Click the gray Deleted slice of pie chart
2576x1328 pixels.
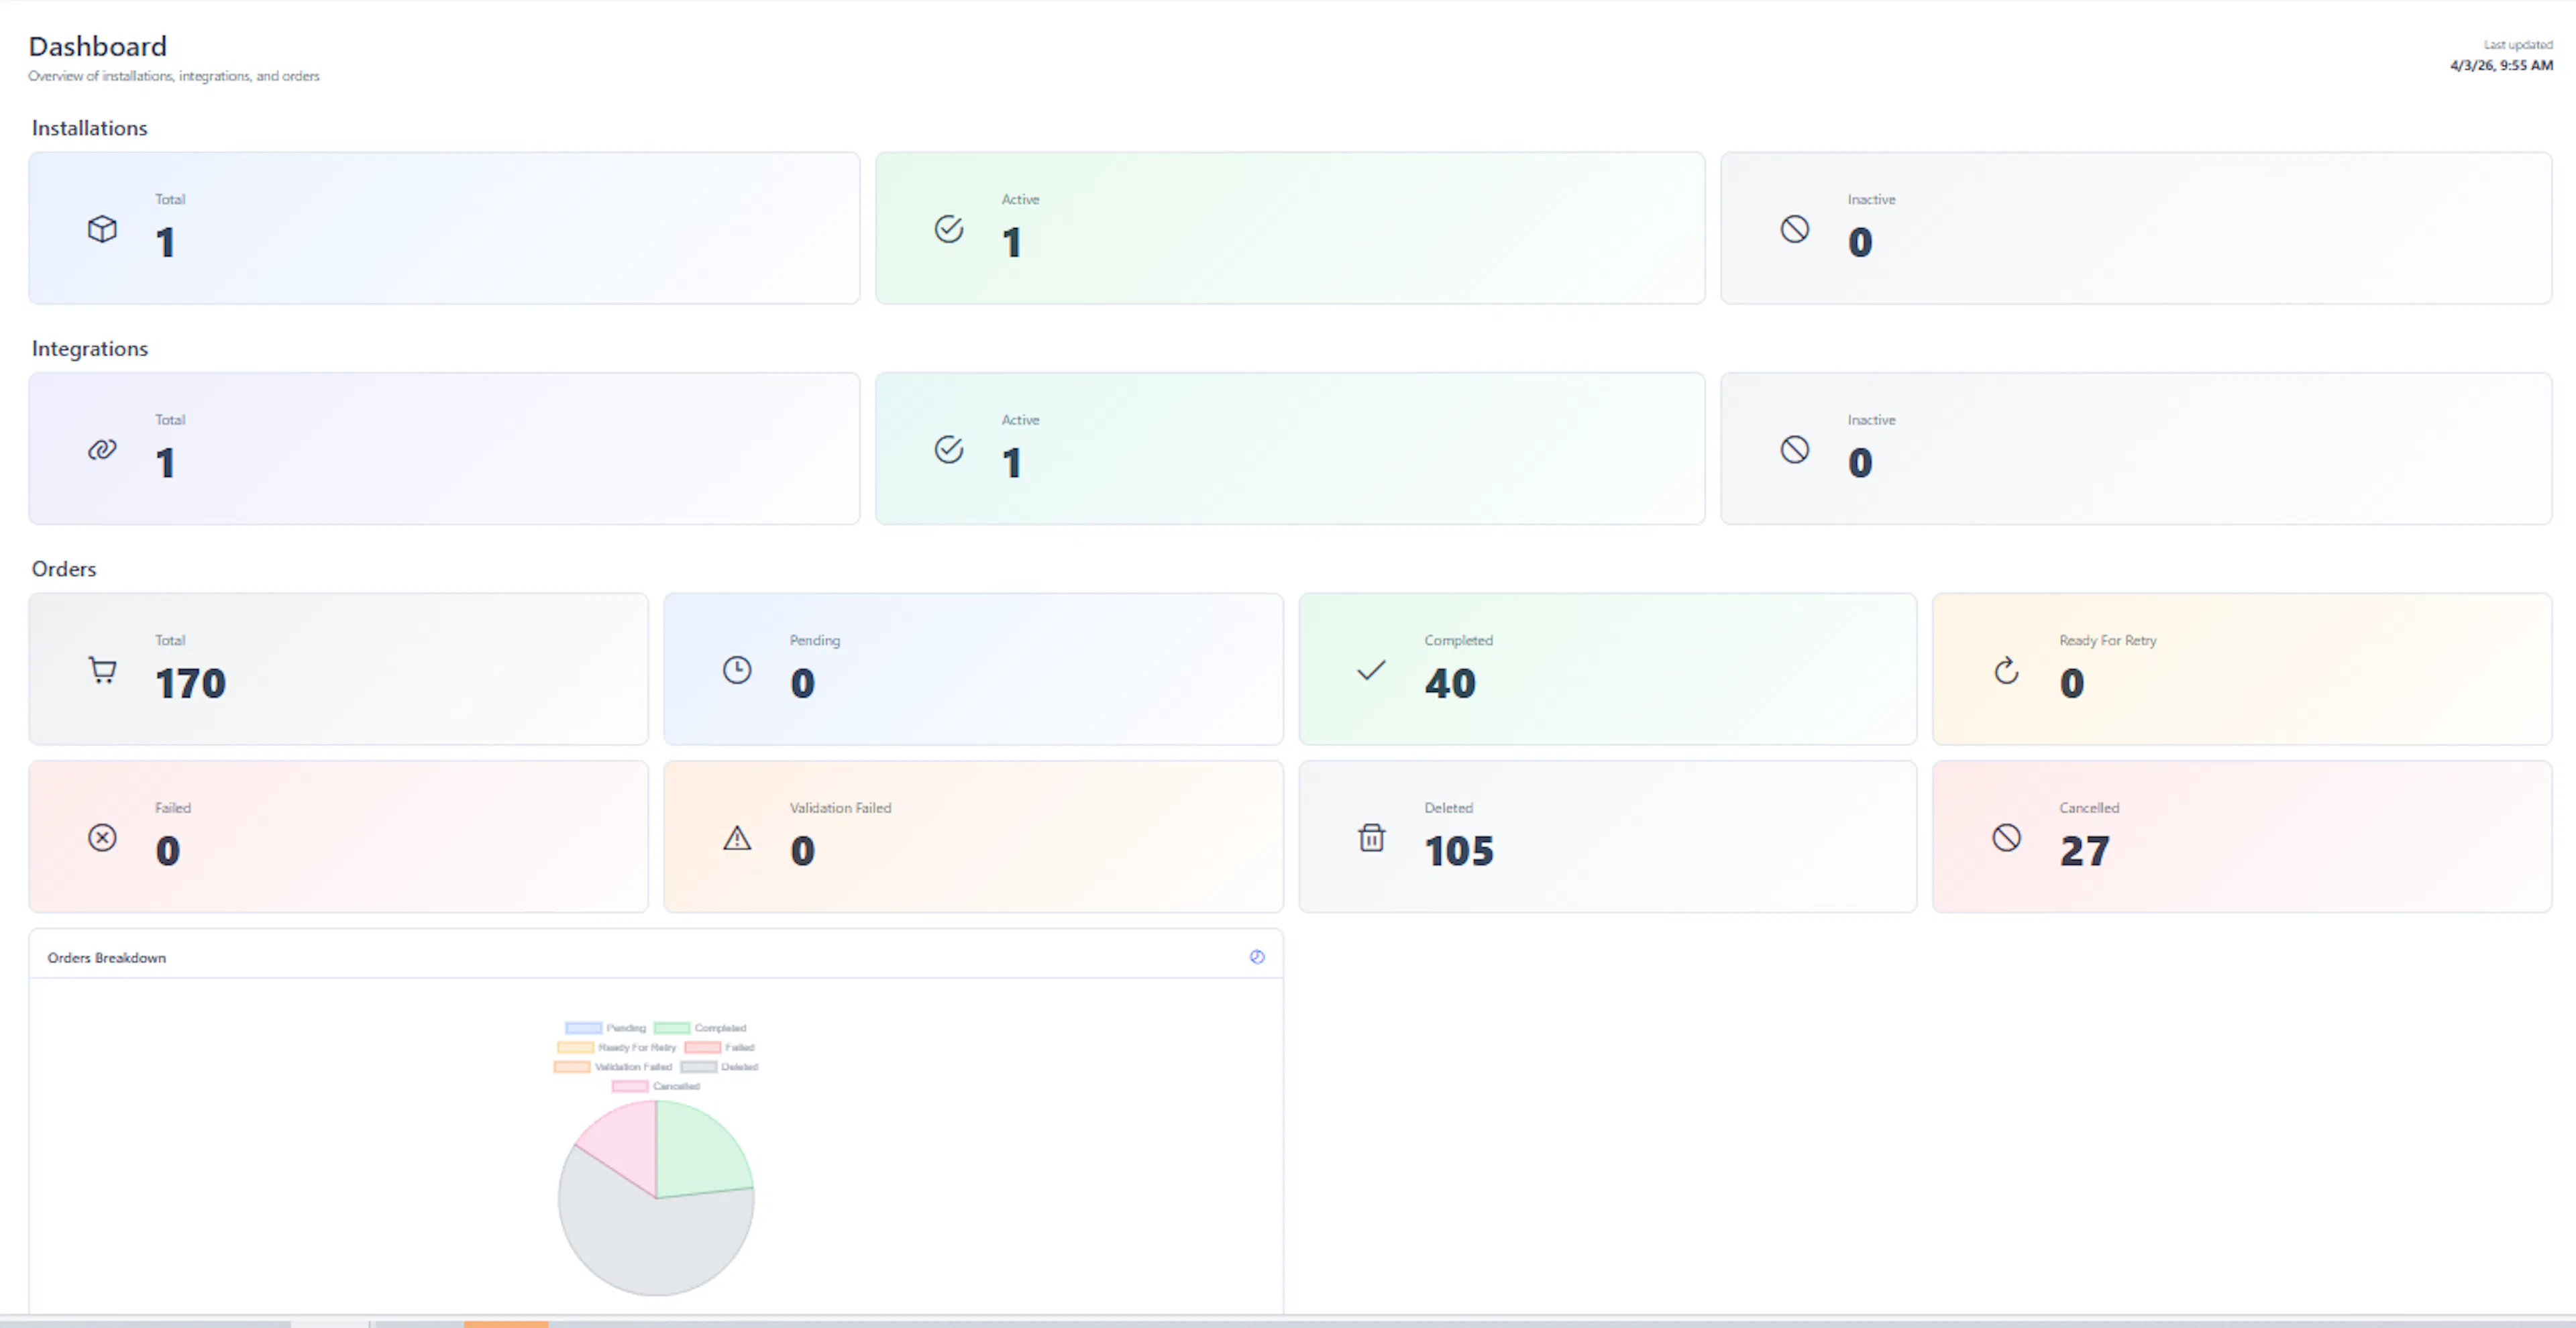click(650, 1245)
